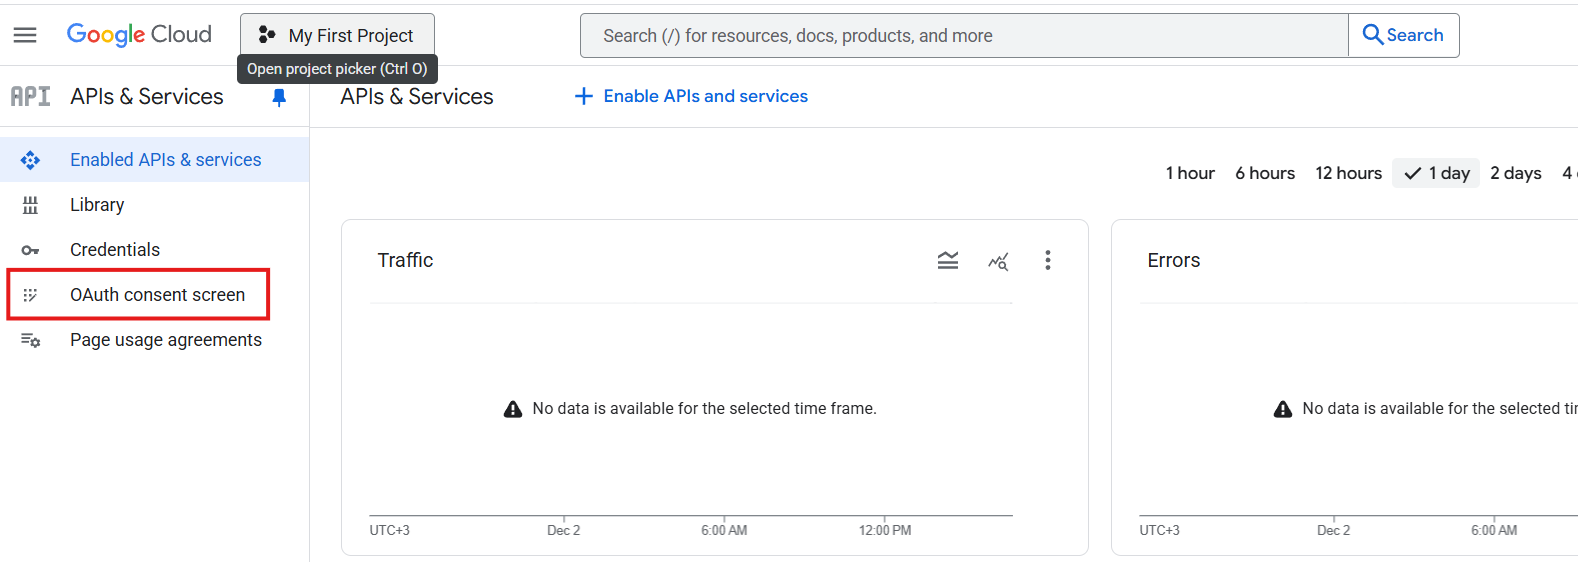Image resolution: width=1578 pixels, height=562 pixels.
Task: Select the 1 hour time range
Action: click(x=1190, y=173)
